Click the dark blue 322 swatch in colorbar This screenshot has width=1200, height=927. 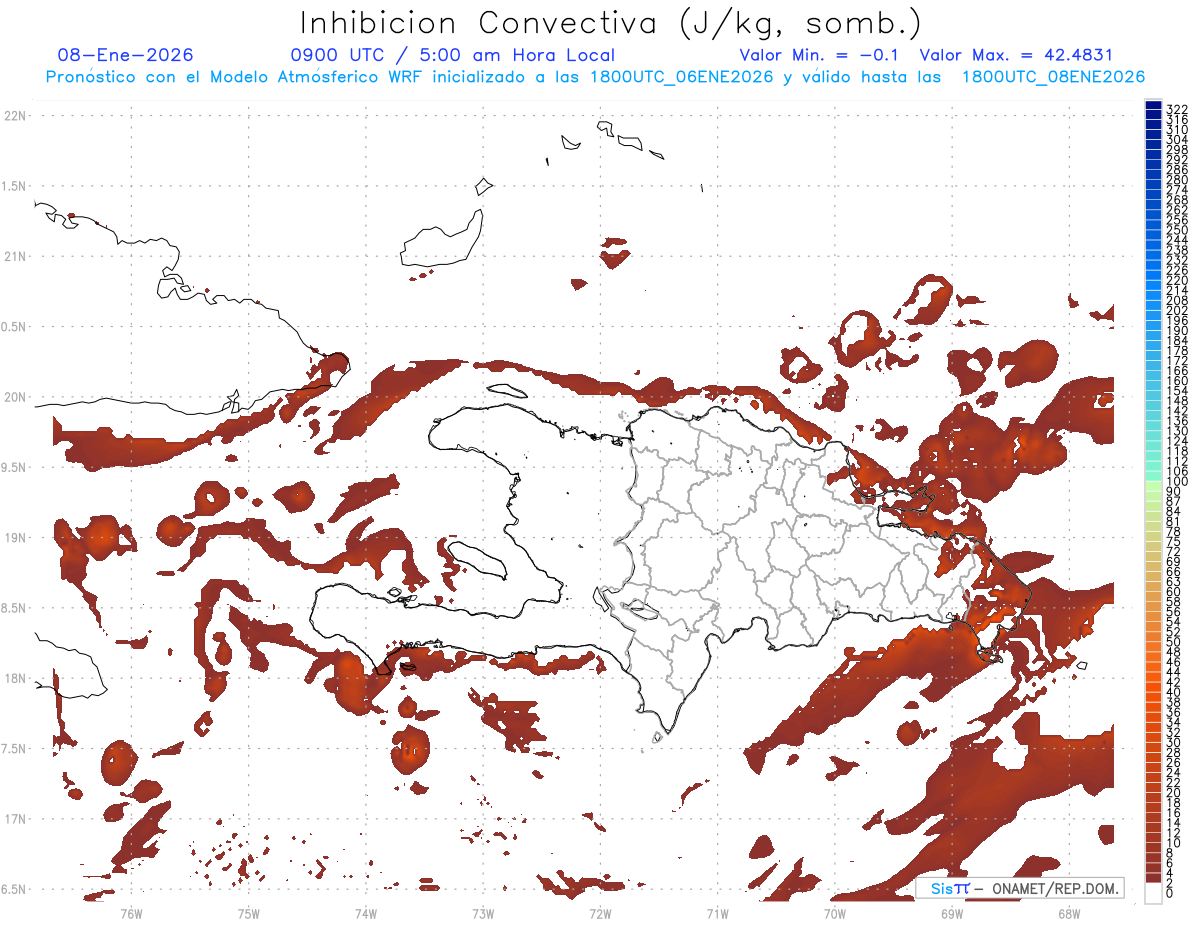coord(1153,107)
